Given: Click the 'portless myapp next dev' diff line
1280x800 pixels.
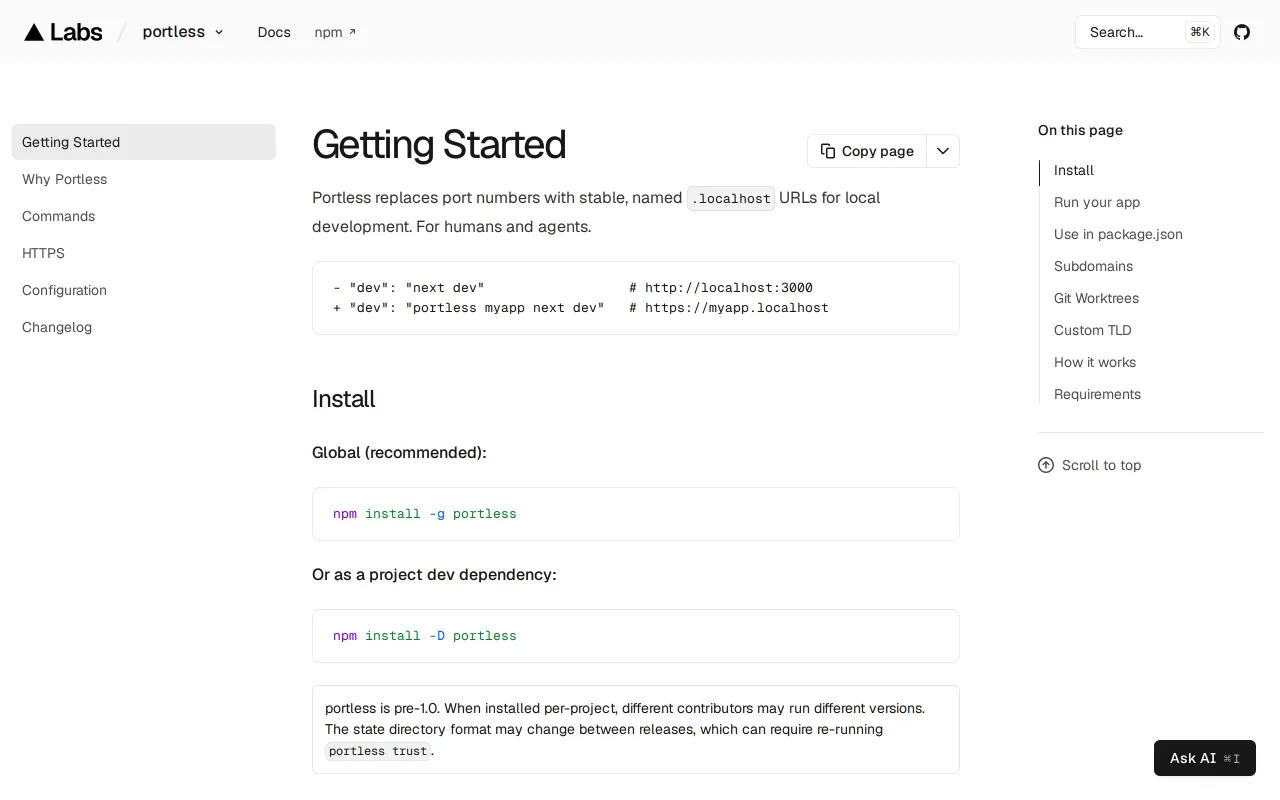Looking at the screenshot, I should click(581, 308).
